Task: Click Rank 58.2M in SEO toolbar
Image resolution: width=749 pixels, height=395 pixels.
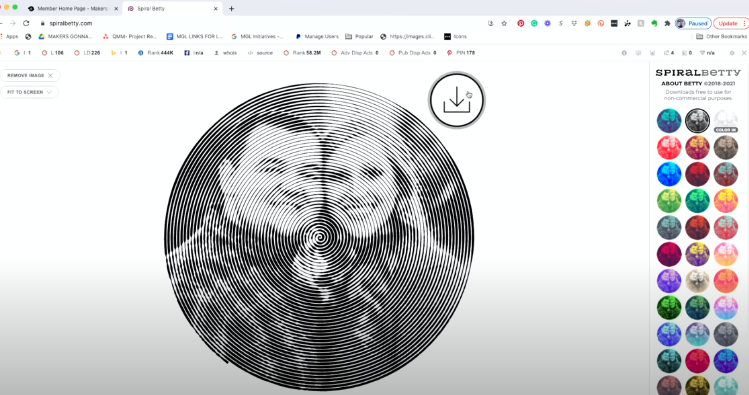Action: [x=302, y=53]
